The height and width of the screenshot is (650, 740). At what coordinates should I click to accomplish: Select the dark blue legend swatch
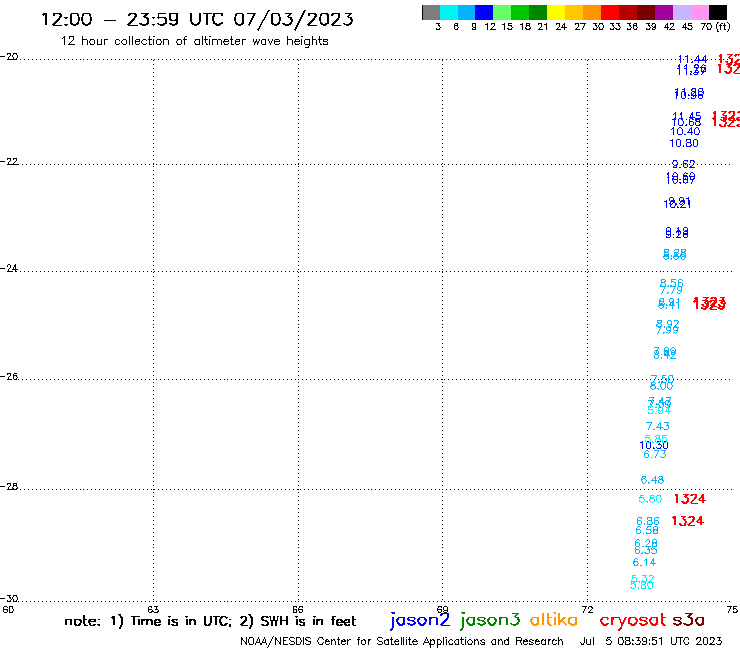point(484,12)
